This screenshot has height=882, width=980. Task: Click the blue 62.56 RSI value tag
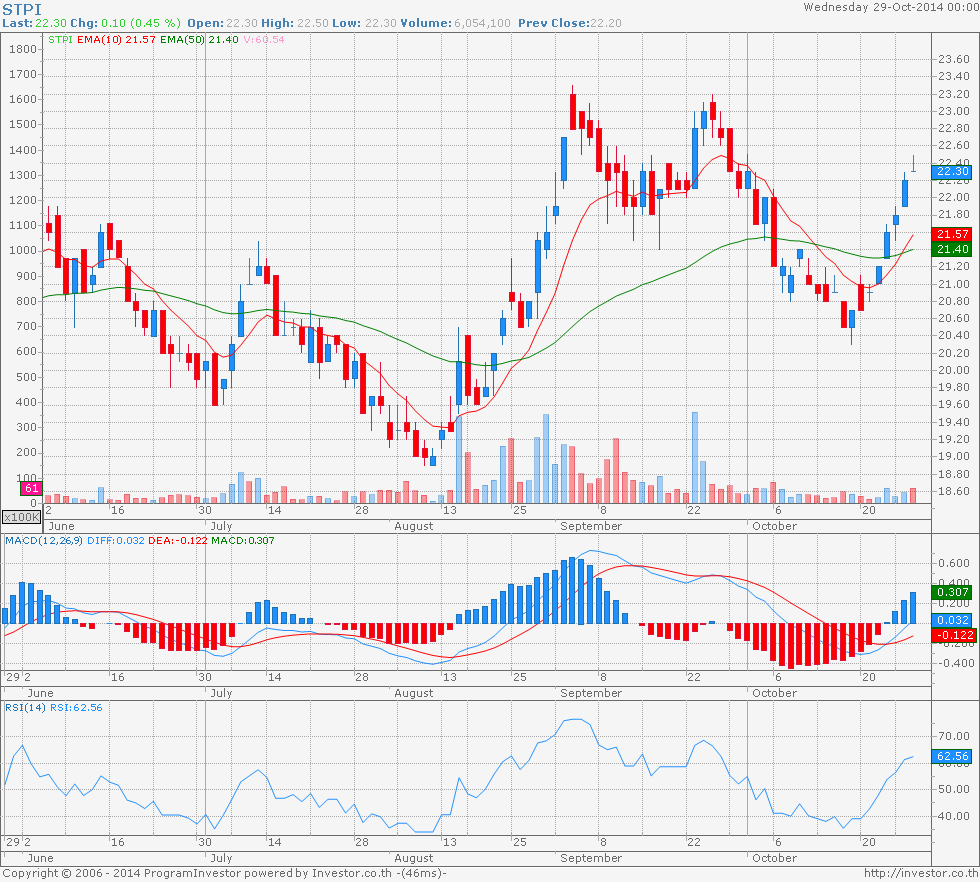click(952, 756)
